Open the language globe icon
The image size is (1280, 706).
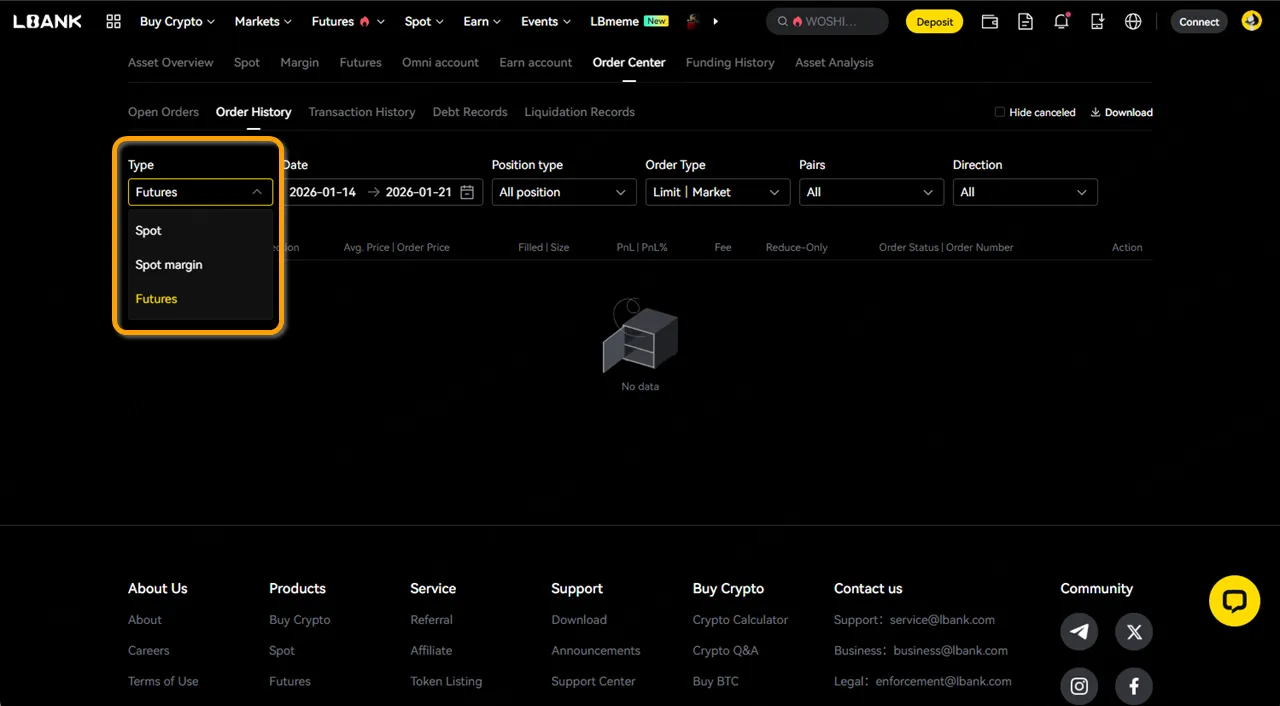1133,21
